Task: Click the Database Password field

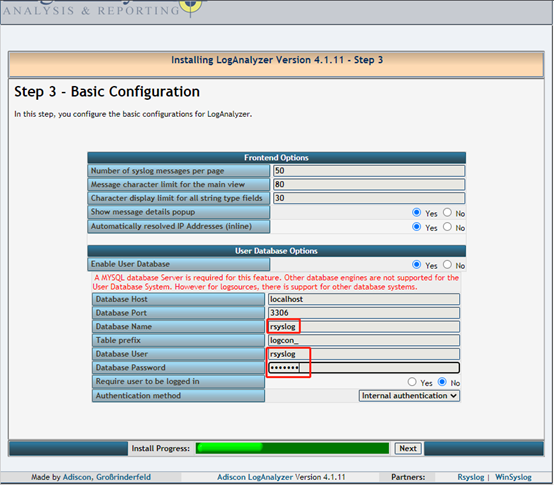Action: pyautogui.click(x=364, y=368)
